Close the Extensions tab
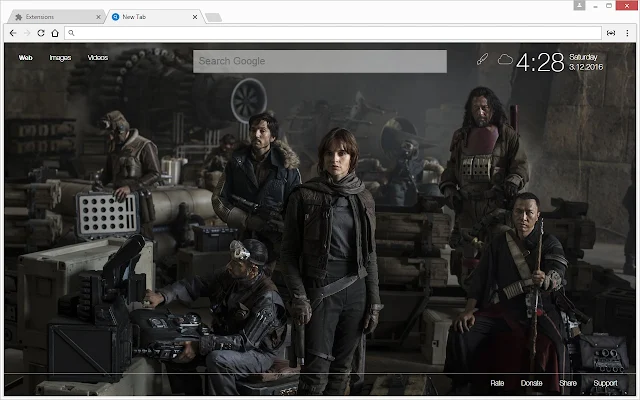The image size is (640, 400). 98,17
